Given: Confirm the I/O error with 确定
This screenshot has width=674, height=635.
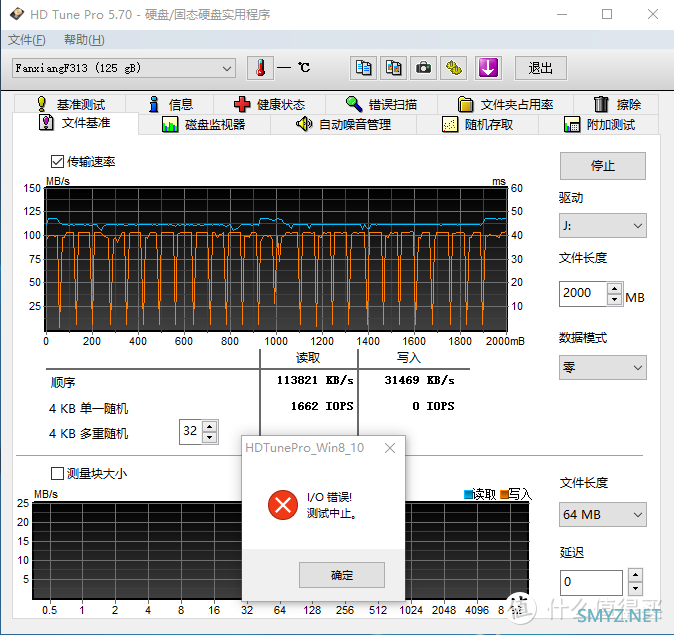Looking at the screenshot, I should pyautogui.click(x=342, y=575).
